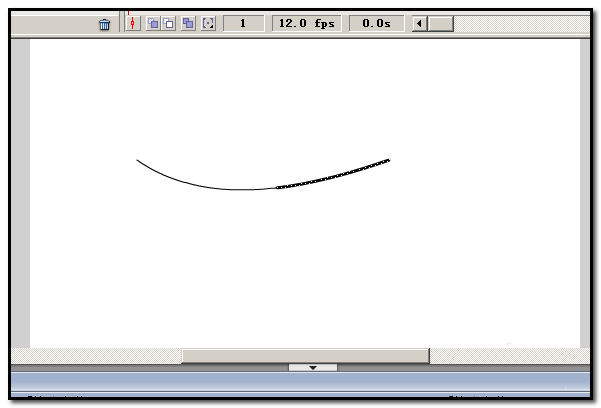Toggle Onion Skin Outlines button

169,23
